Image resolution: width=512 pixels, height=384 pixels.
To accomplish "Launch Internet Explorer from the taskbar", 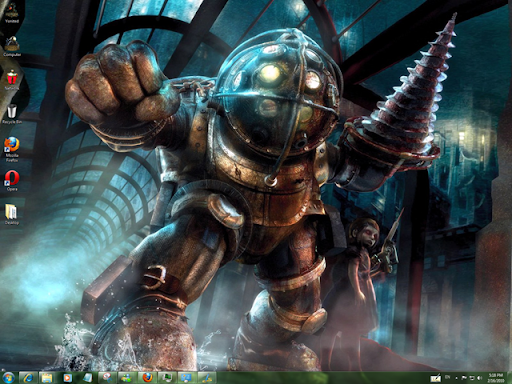I will [28, 378].
